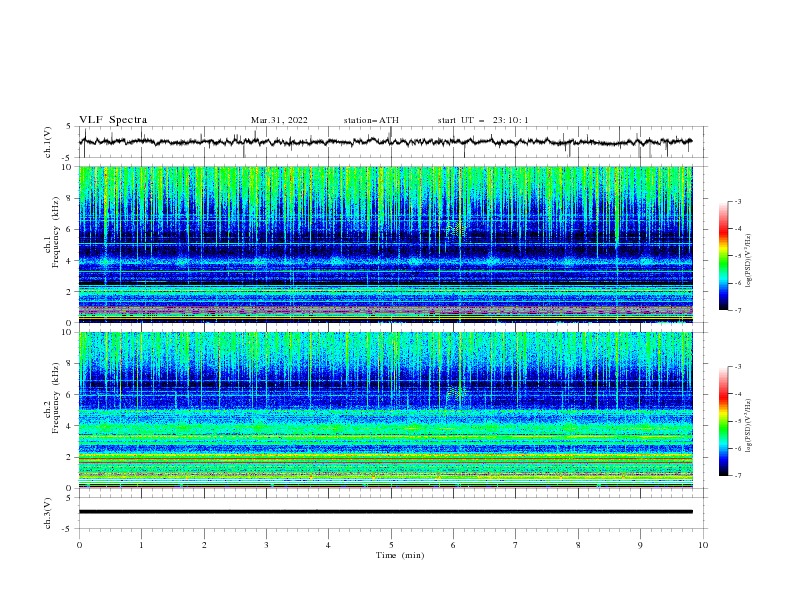Select the date text 'Mar.31, 2022'
Viewport: 792px width, 612px height.
pyautogui.click(x=279, y=120)
